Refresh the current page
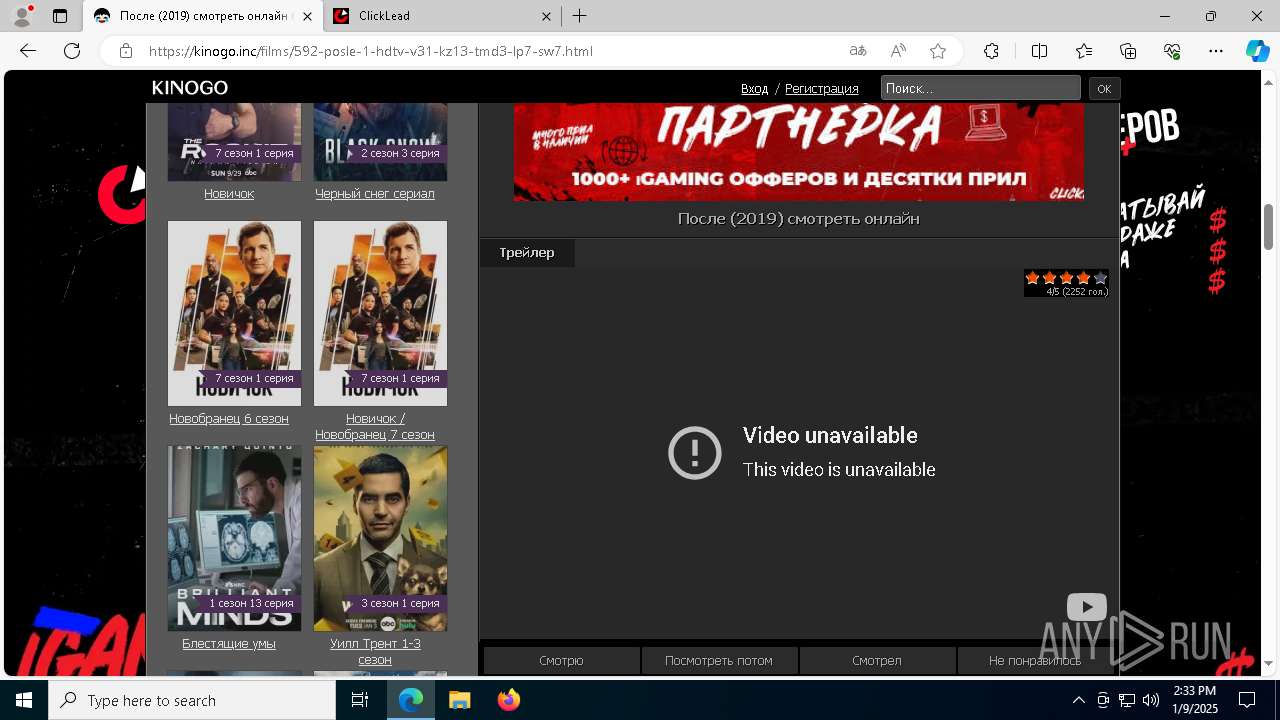 coord(72,51)
